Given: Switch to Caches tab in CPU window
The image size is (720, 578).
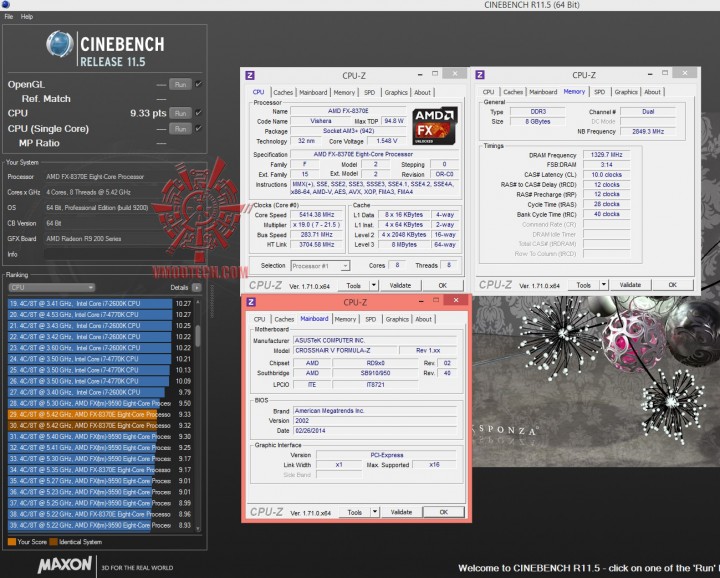Looking at the screenshot, I should point(283,92).
